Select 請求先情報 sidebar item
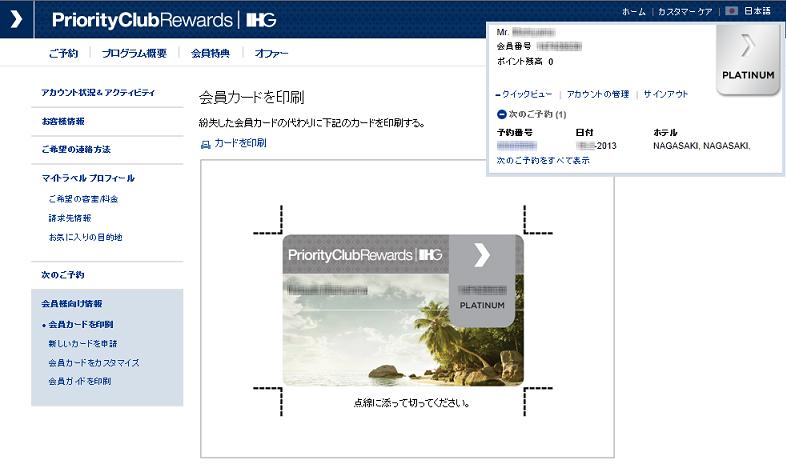The height and width of the screenshot is (464, 786). (x=70, y=218)
